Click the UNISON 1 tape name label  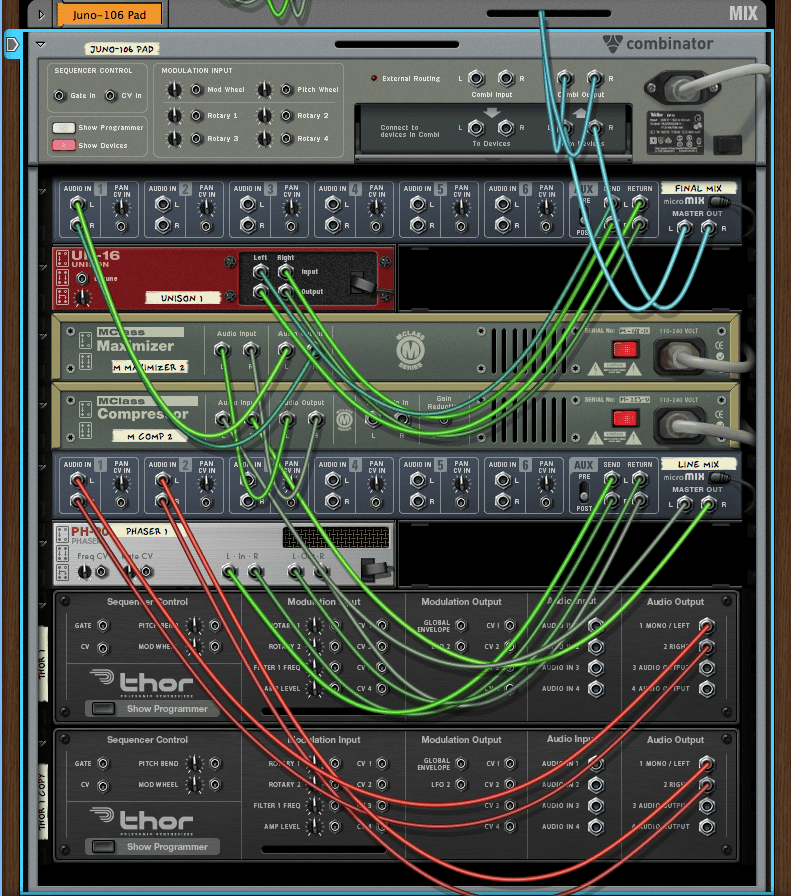pyautogui.click(x=182, y=298)
